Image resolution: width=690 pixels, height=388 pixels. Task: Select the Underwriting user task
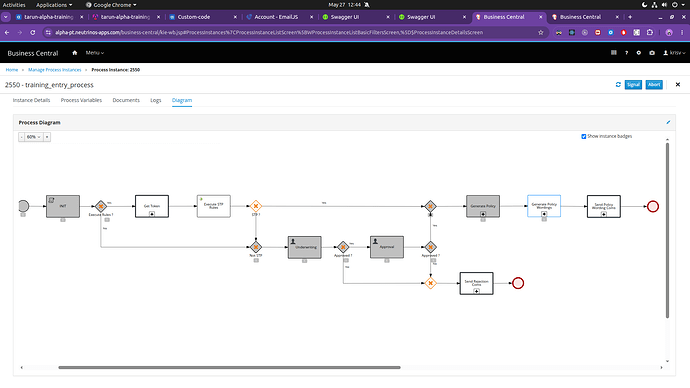tap(305, 247)
